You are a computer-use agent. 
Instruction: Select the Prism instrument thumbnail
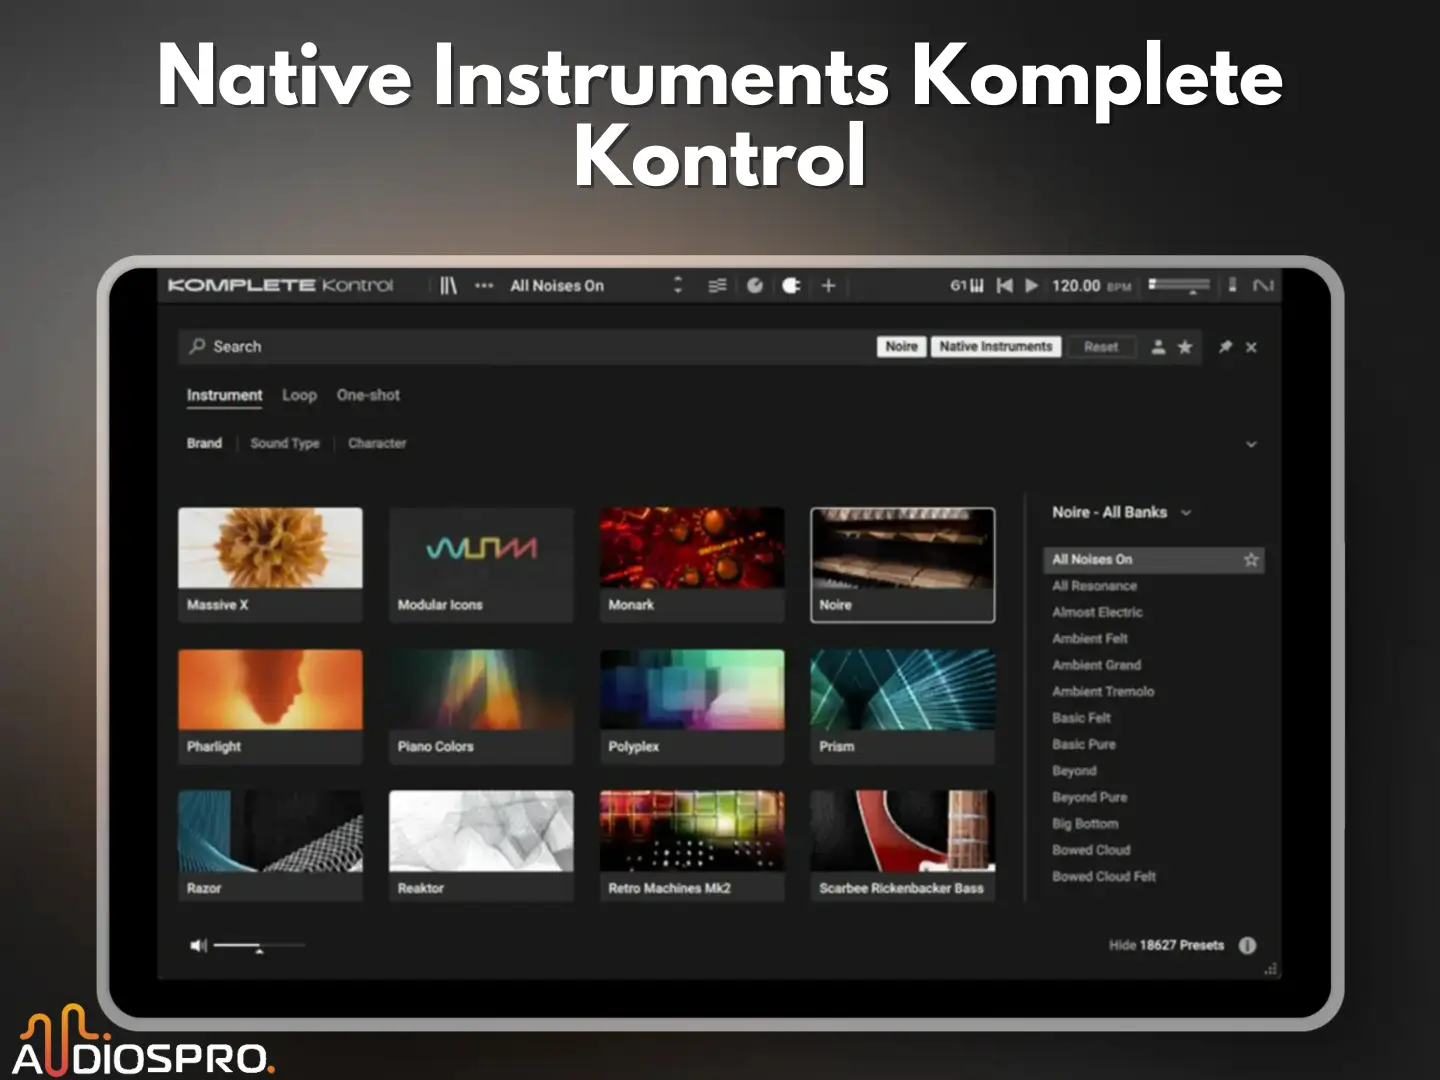tap(902, 706)
